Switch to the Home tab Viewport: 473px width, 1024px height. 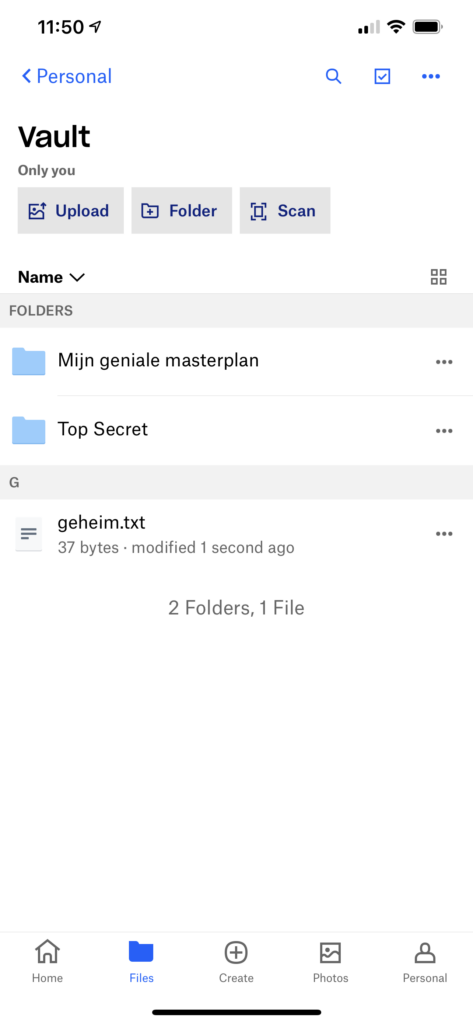[48, 961]
